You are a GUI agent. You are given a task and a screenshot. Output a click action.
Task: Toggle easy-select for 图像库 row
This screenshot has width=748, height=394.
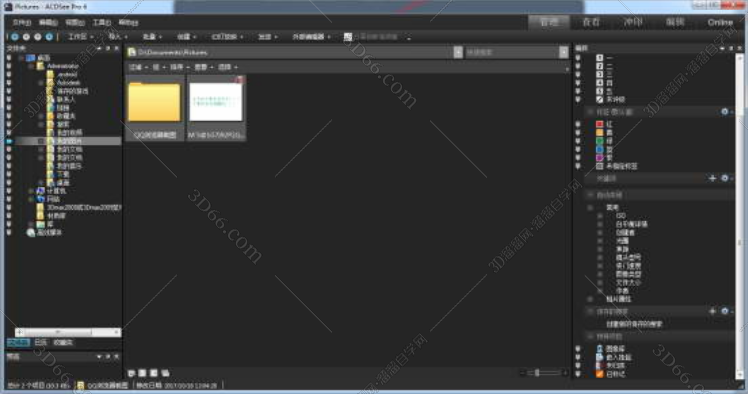[578, 349]
